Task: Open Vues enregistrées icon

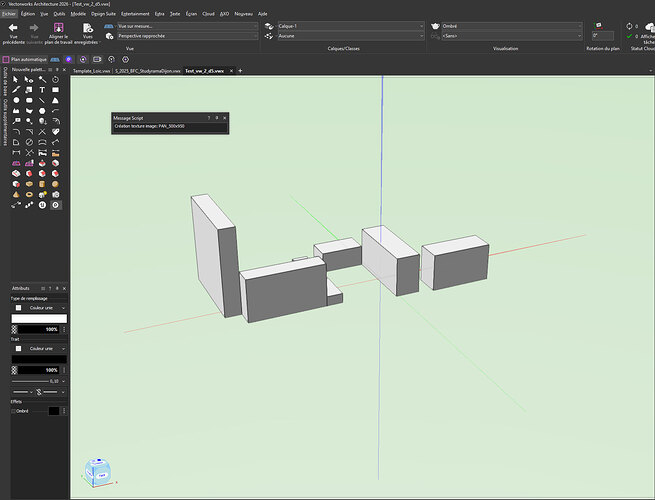Action: (87, 28)
